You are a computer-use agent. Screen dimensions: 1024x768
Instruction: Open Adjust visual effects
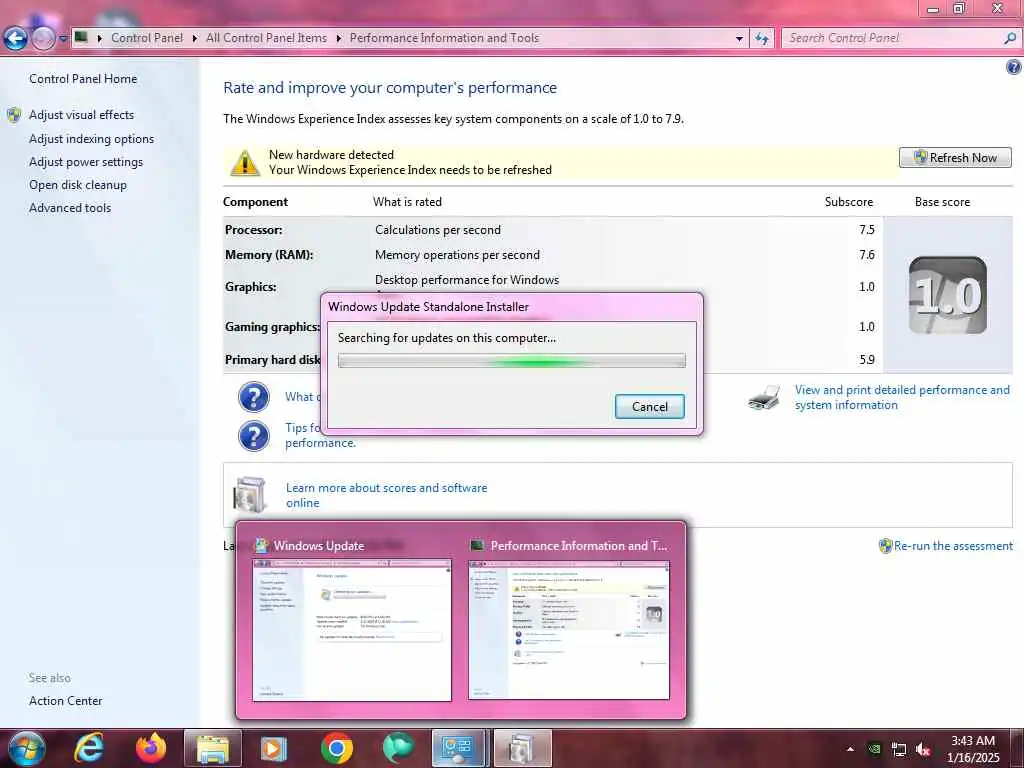81,115
